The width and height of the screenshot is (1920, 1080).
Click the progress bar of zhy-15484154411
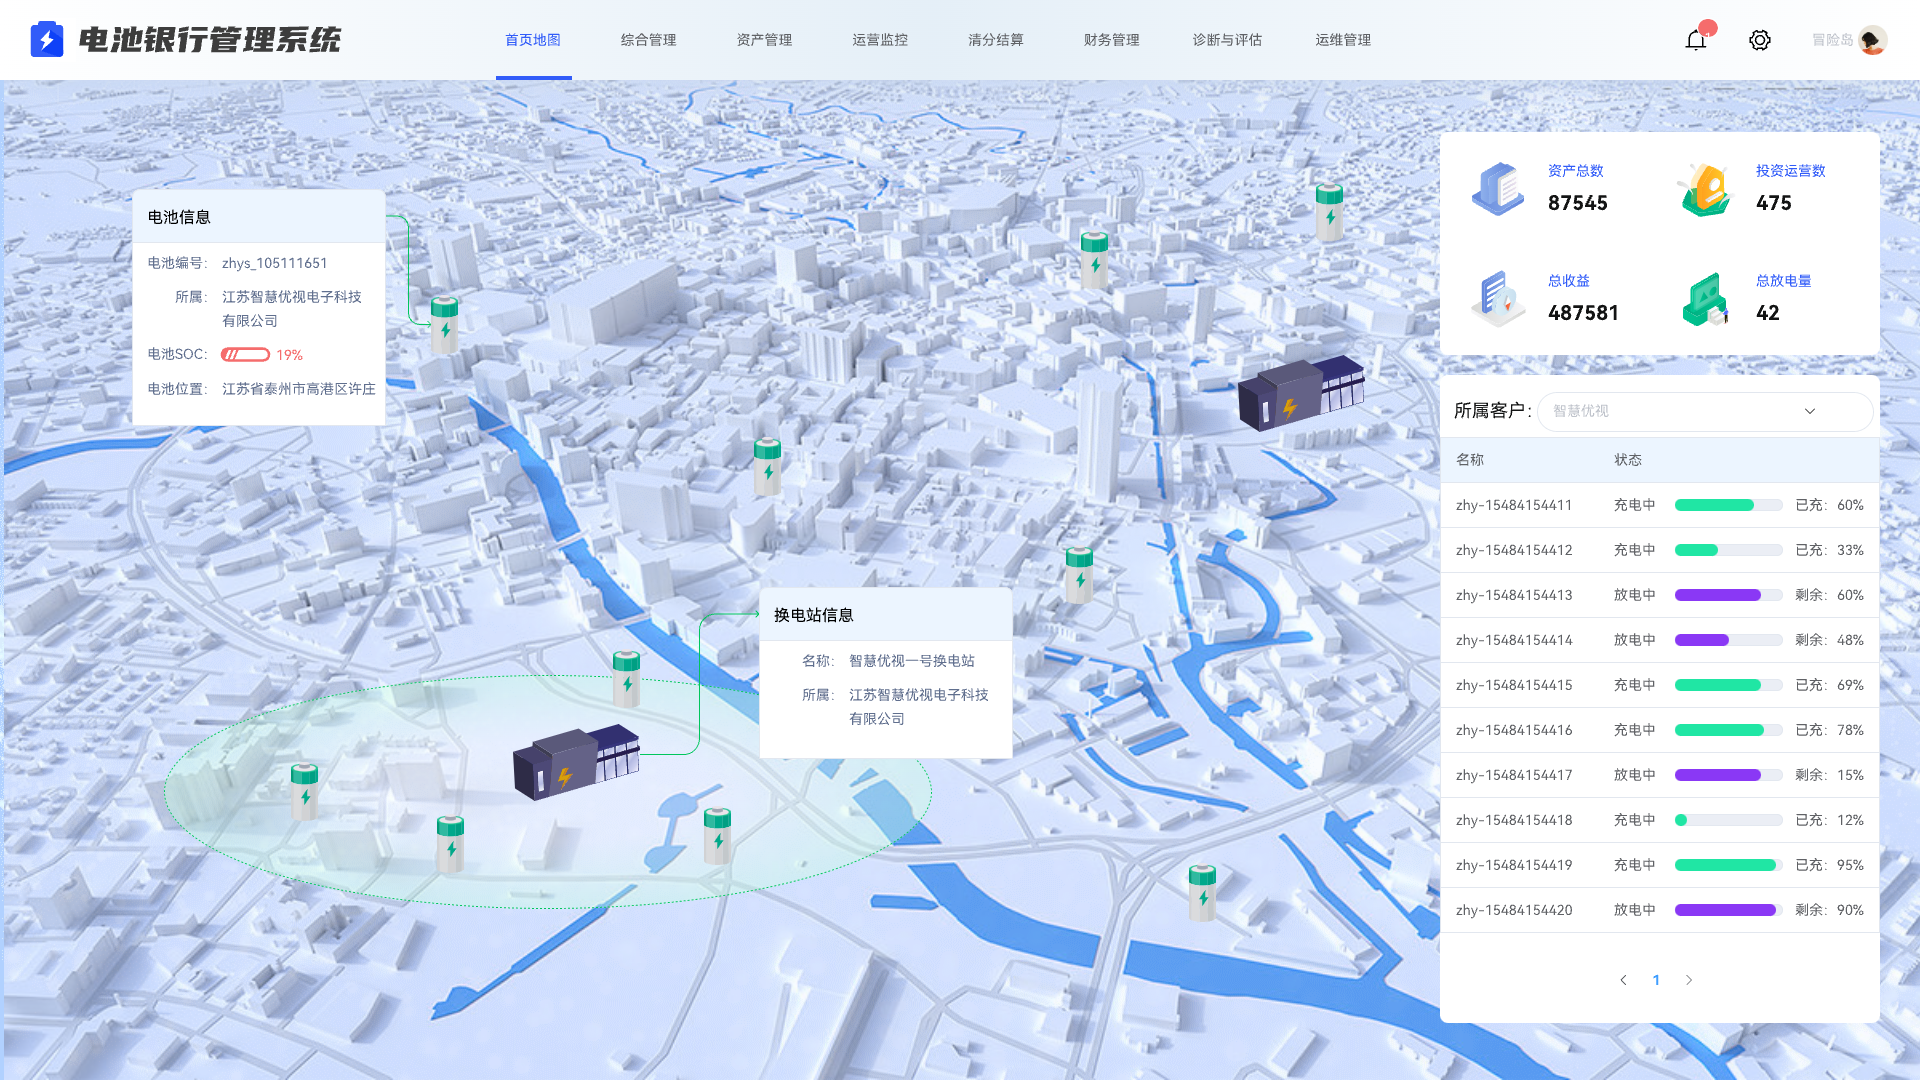point(1728,505)
